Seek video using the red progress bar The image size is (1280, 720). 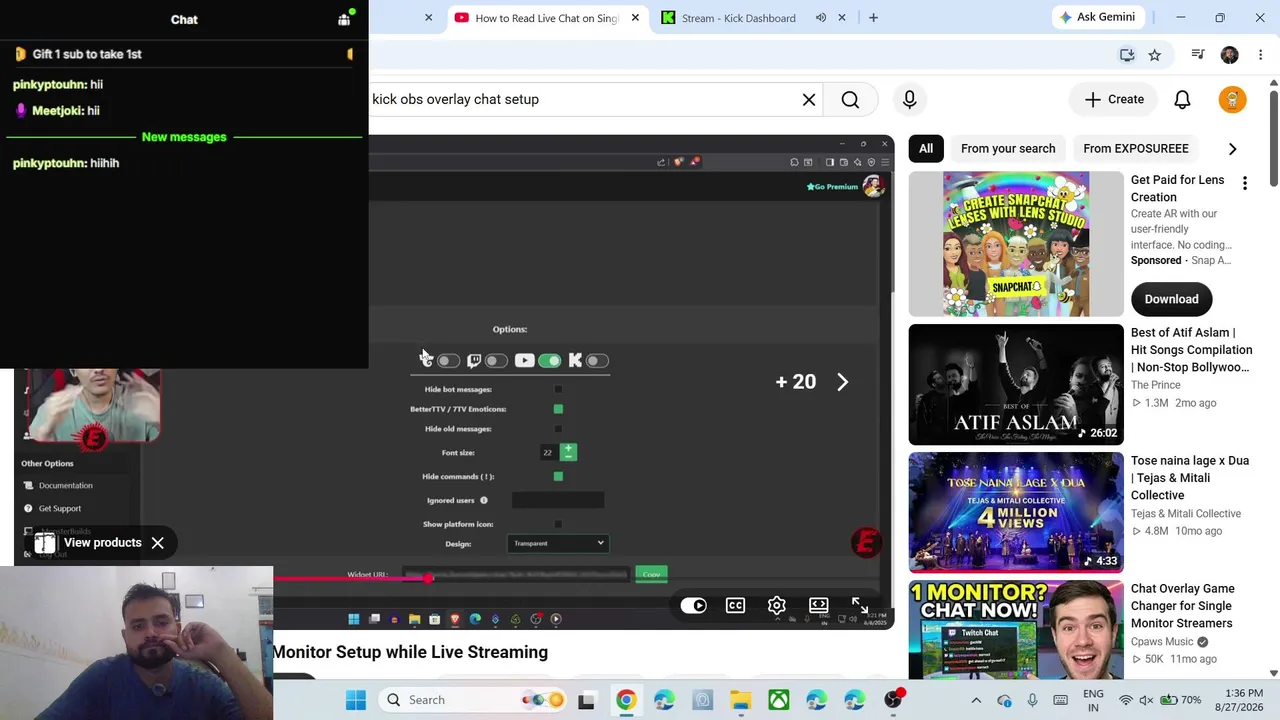pos(351,578)
